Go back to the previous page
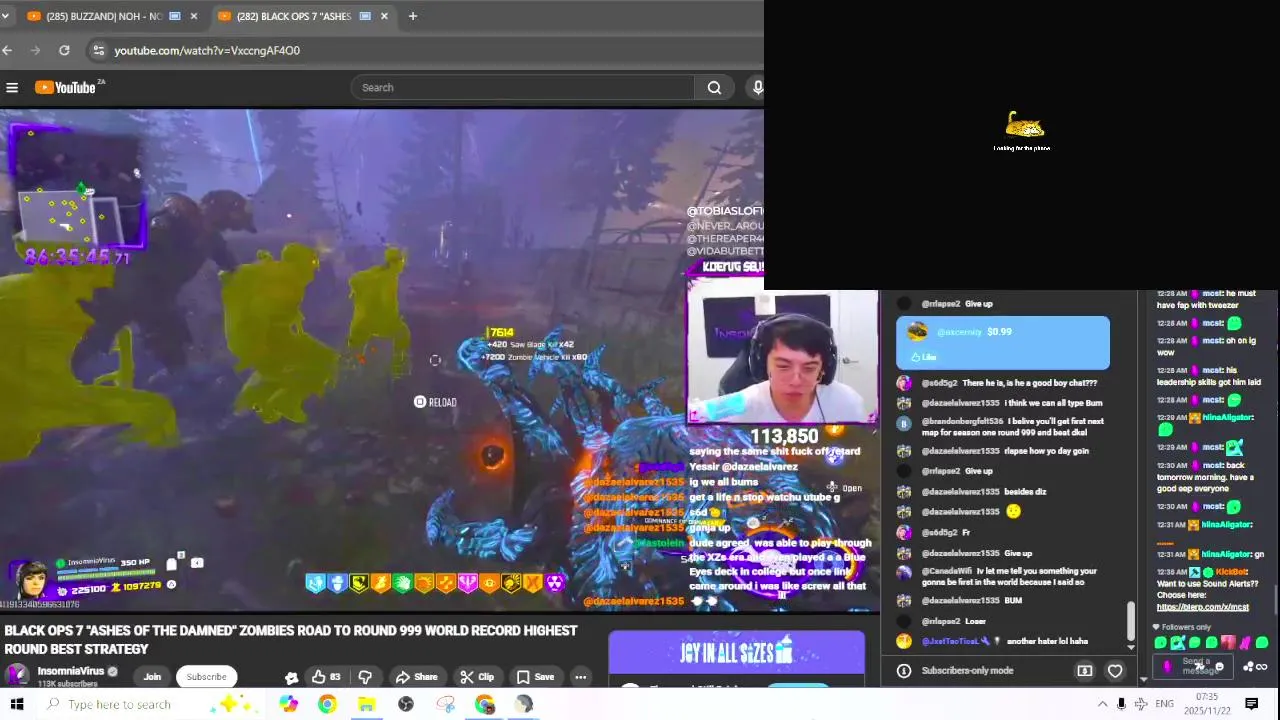1280x720 pixels. (7, 50)
